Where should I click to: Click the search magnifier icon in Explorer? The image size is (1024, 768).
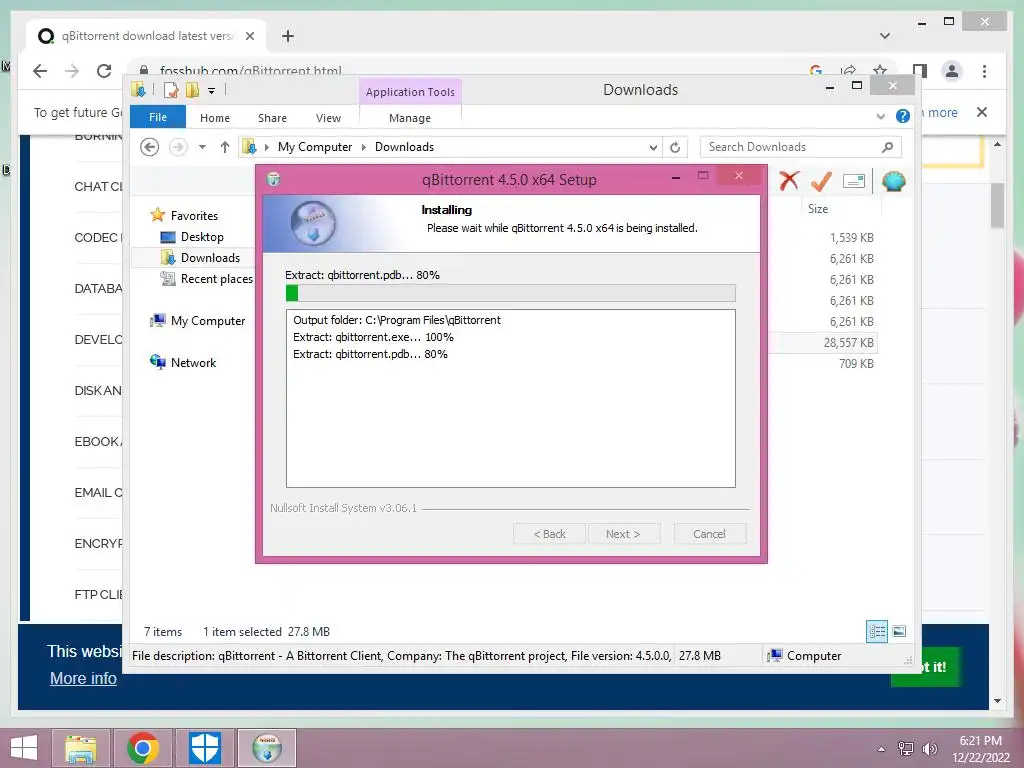tap(887, 147)
